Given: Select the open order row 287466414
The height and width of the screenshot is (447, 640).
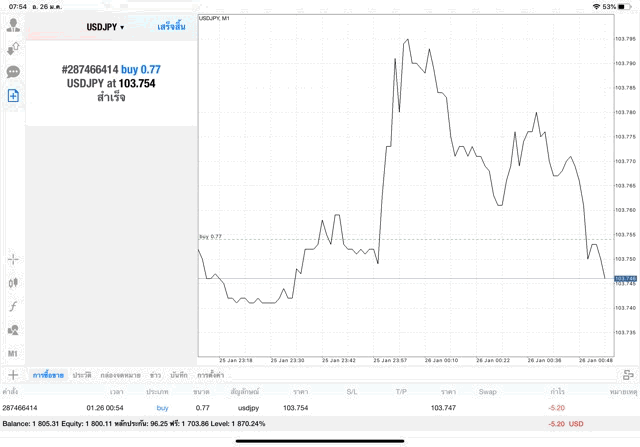Looking at the screenshot, I should 300,408.
